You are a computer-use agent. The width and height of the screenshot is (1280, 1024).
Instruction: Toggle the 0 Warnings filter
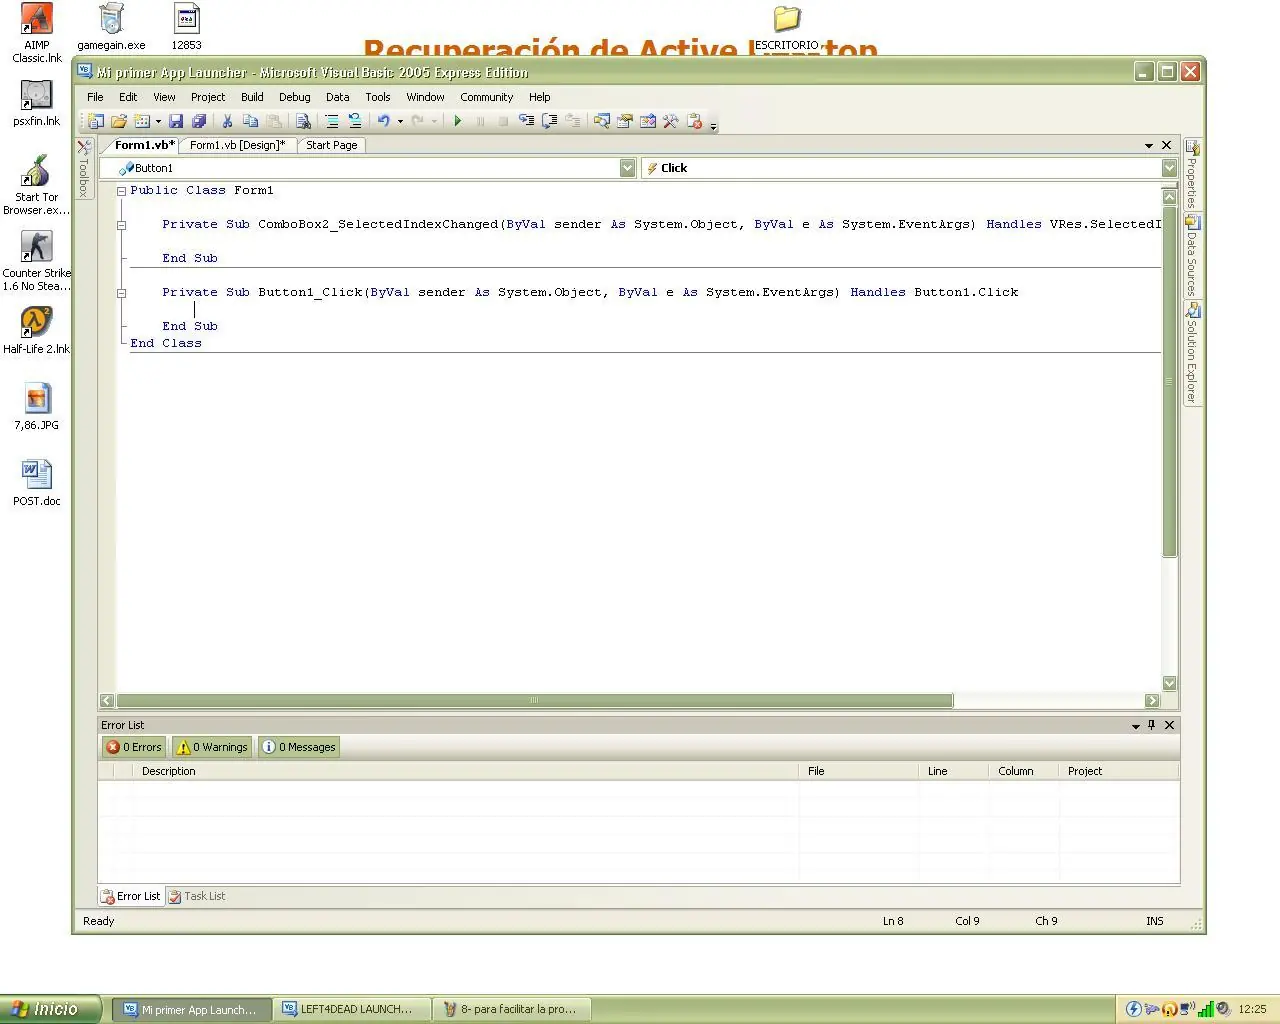[x=211, y=747]
